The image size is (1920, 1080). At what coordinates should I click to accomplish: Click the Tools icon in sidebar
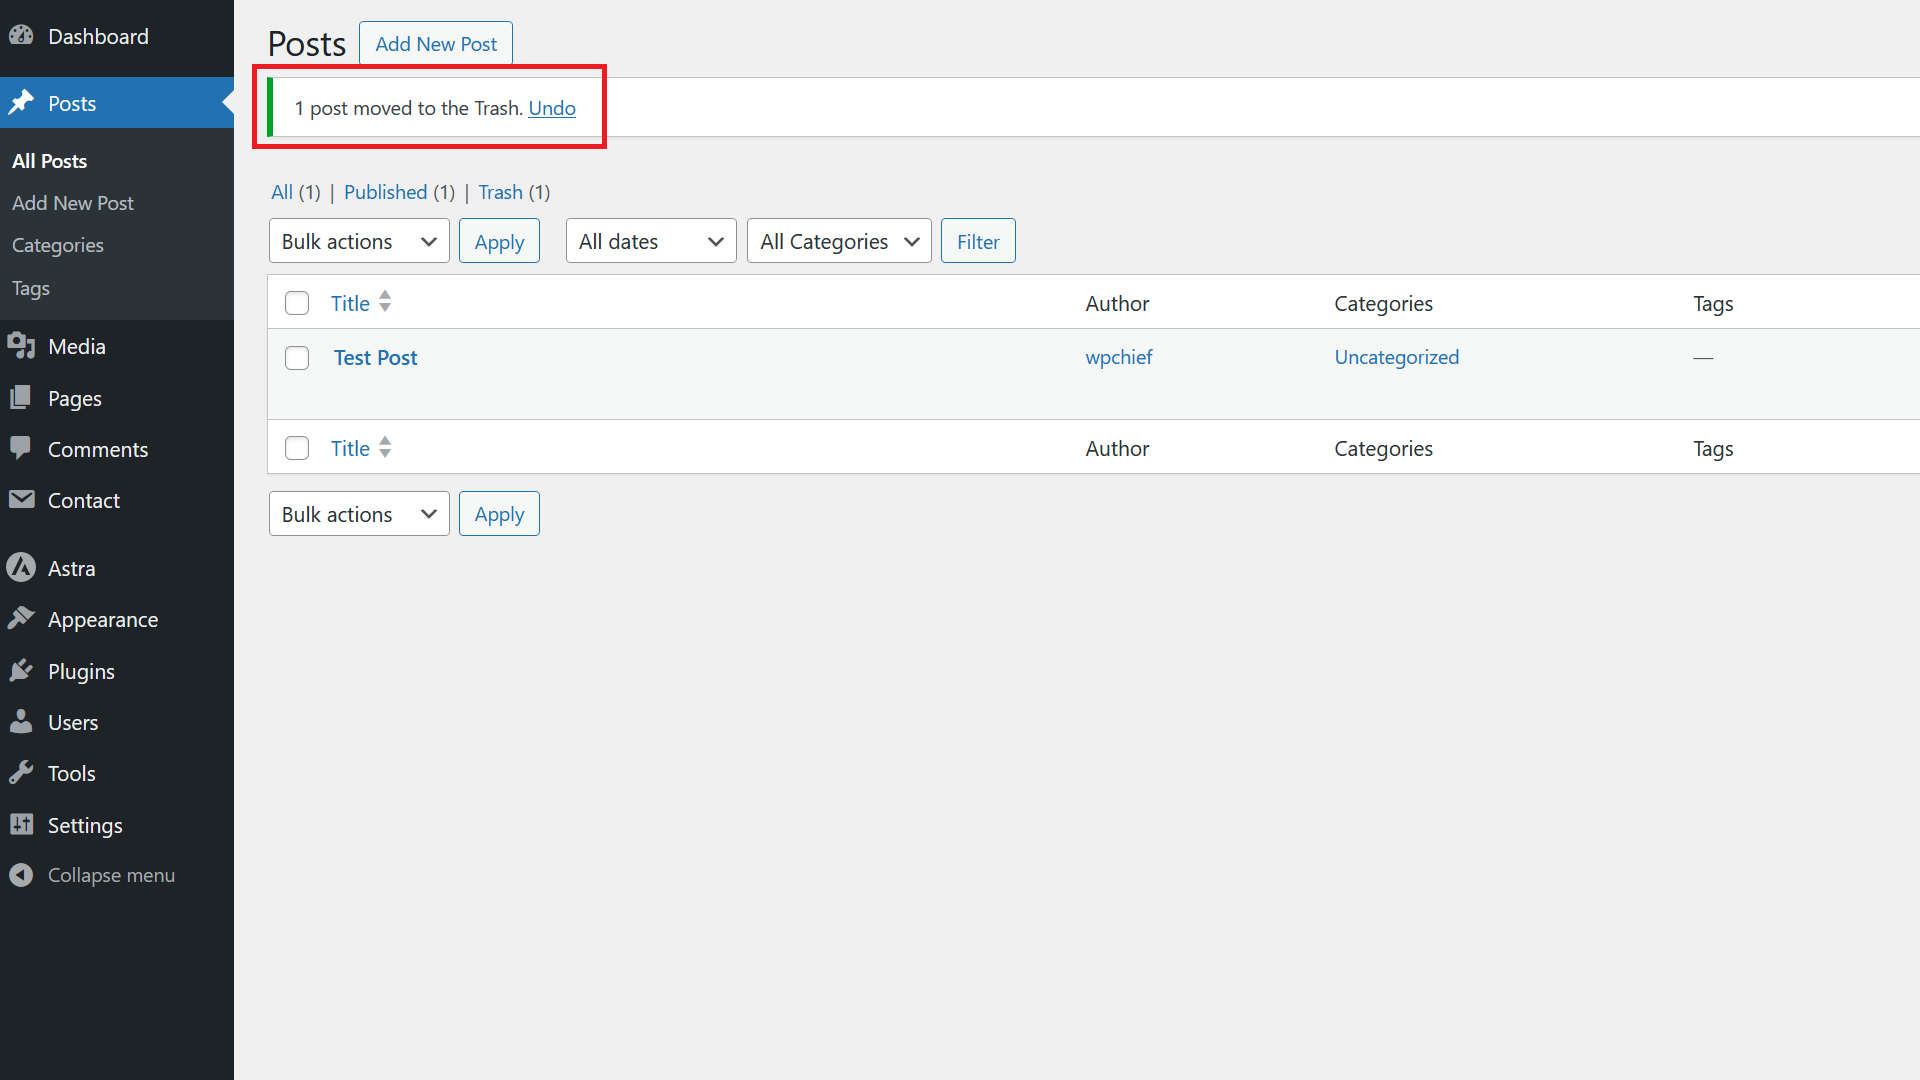(x=21, y=774)
